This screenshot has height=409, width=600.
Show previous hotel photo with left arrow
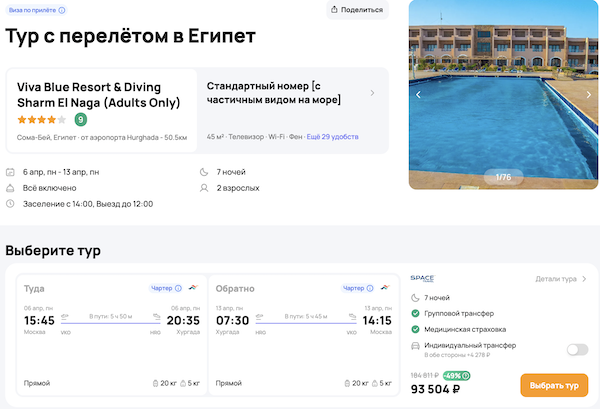[419, 95]
